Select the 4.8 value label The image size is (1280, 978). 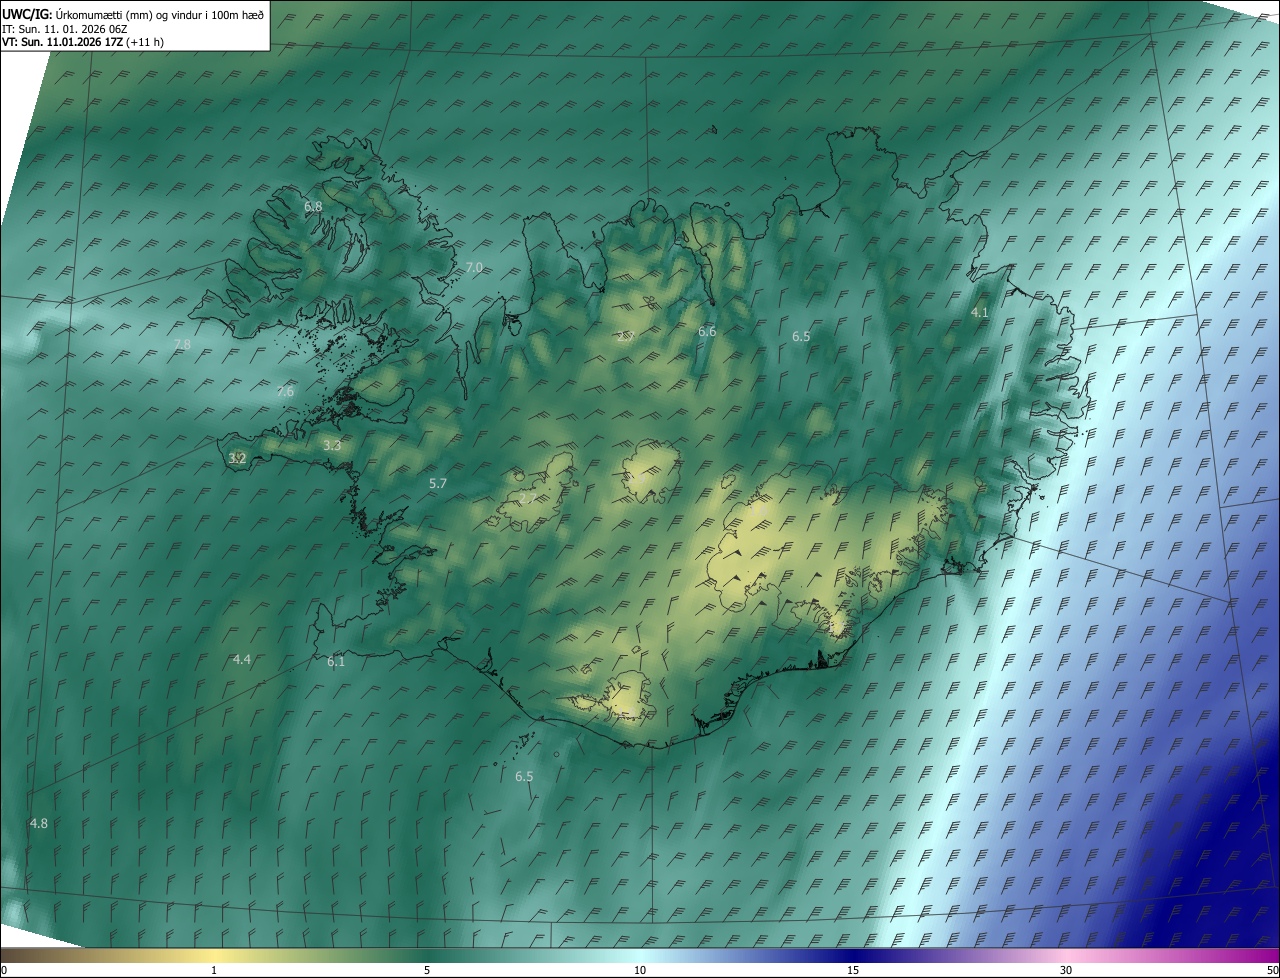coord(38,823)
